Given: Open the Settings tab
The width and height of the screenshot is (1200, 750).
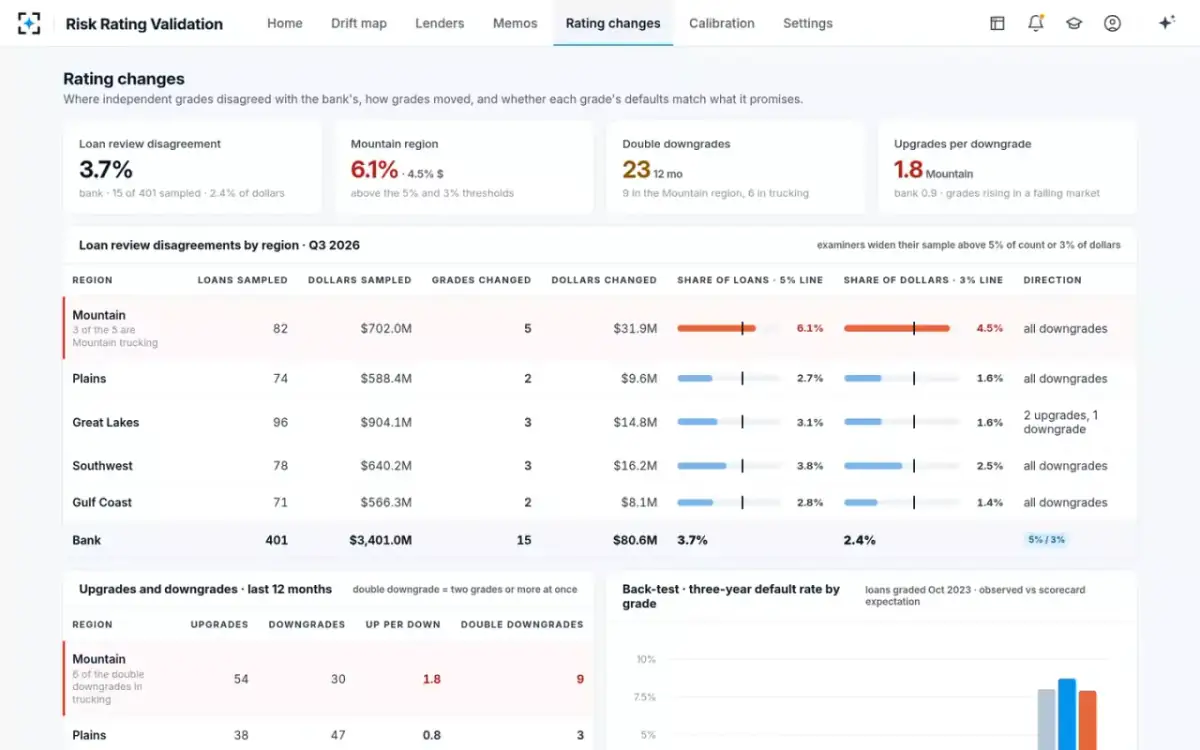Looking at the screenshot, I should point(808,23).
